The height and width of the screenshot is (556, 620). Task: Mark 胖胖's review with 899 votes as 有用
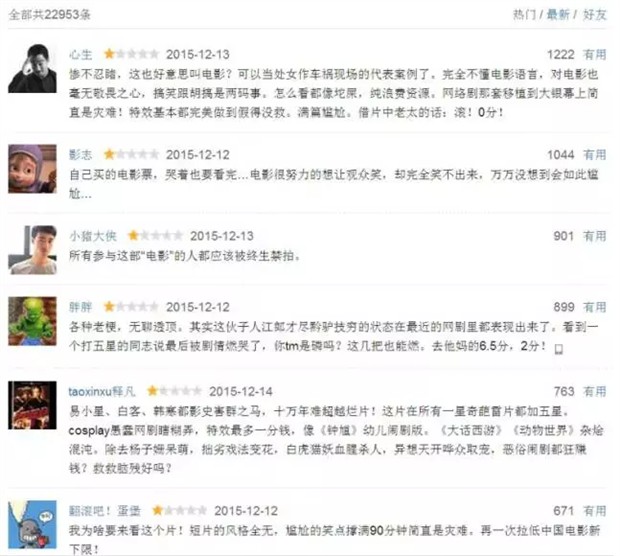tap(595, 307)
